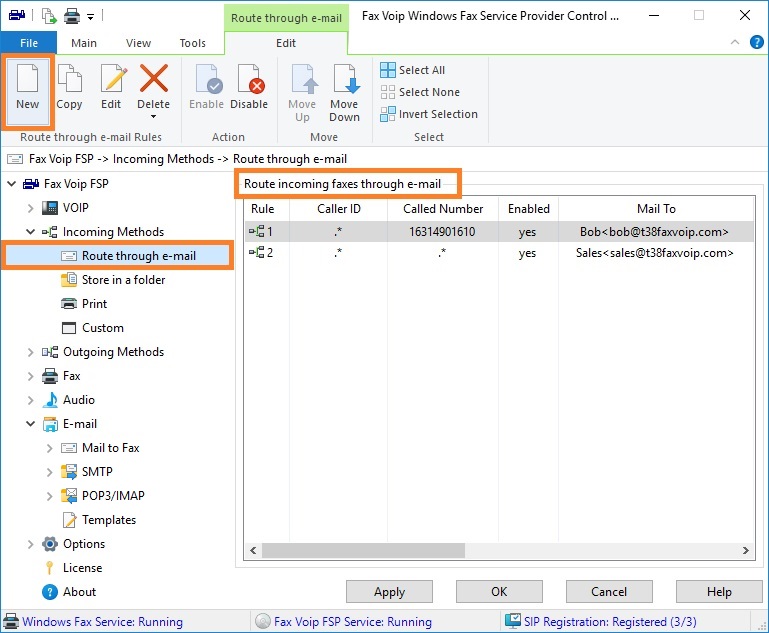Click the Mail To column header
Viewport: 769px width, 633px height.
tap(656, 209)
